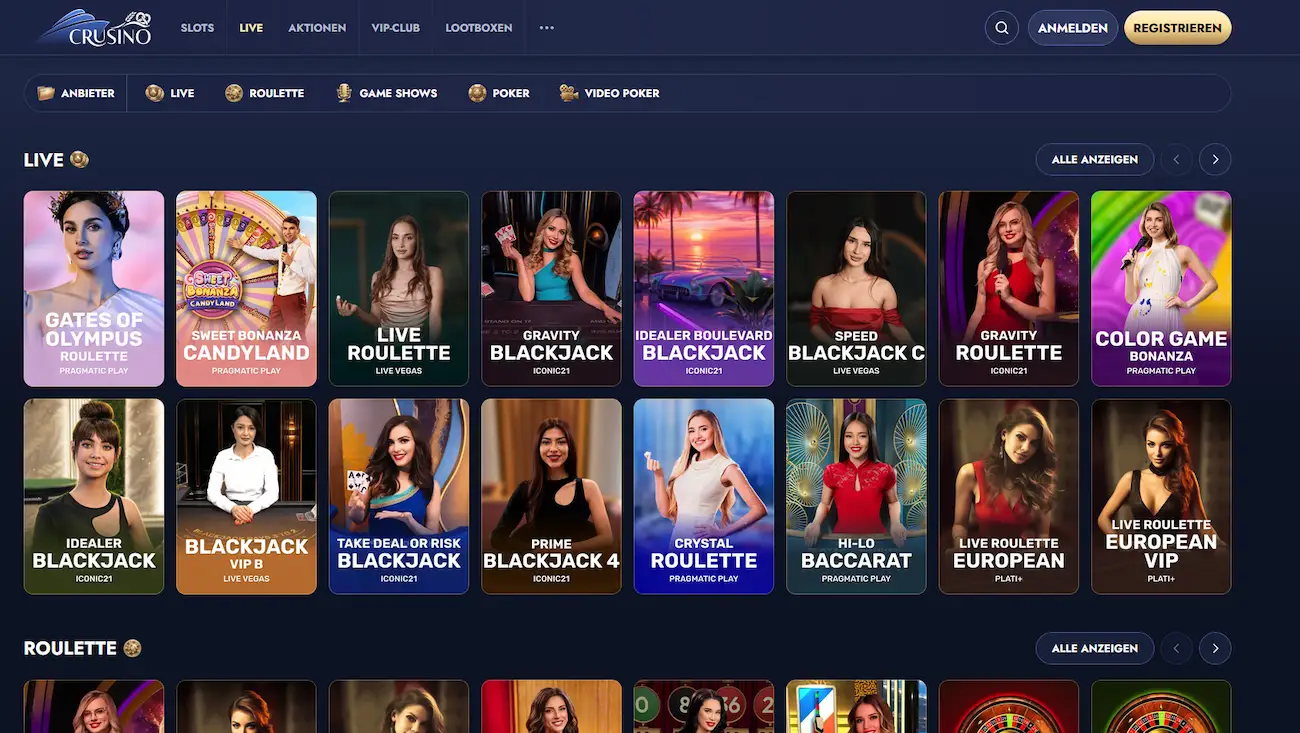This screenshot has width=1300, height=733.
Task: Open Crystal Roulette game card
Action: [x=704, y=497]
